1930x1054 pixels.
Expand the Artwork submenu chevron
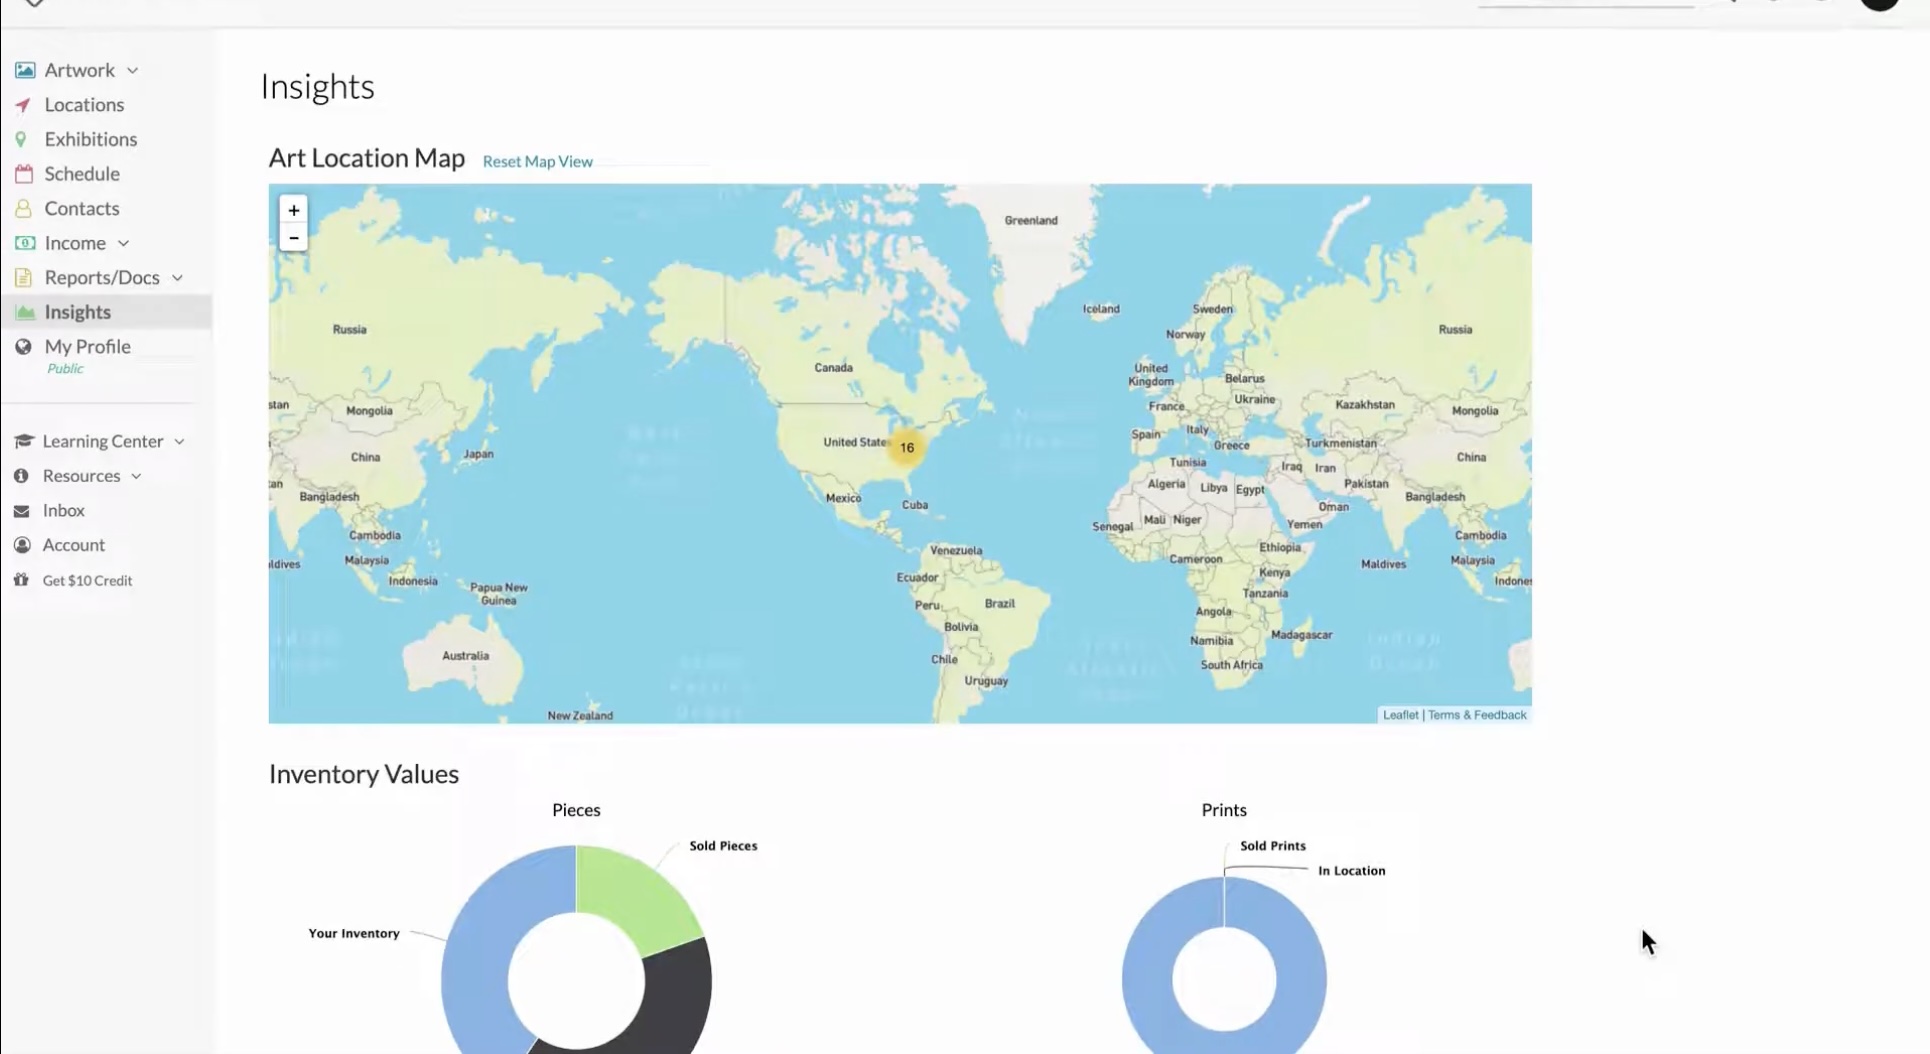pos(133,71)
